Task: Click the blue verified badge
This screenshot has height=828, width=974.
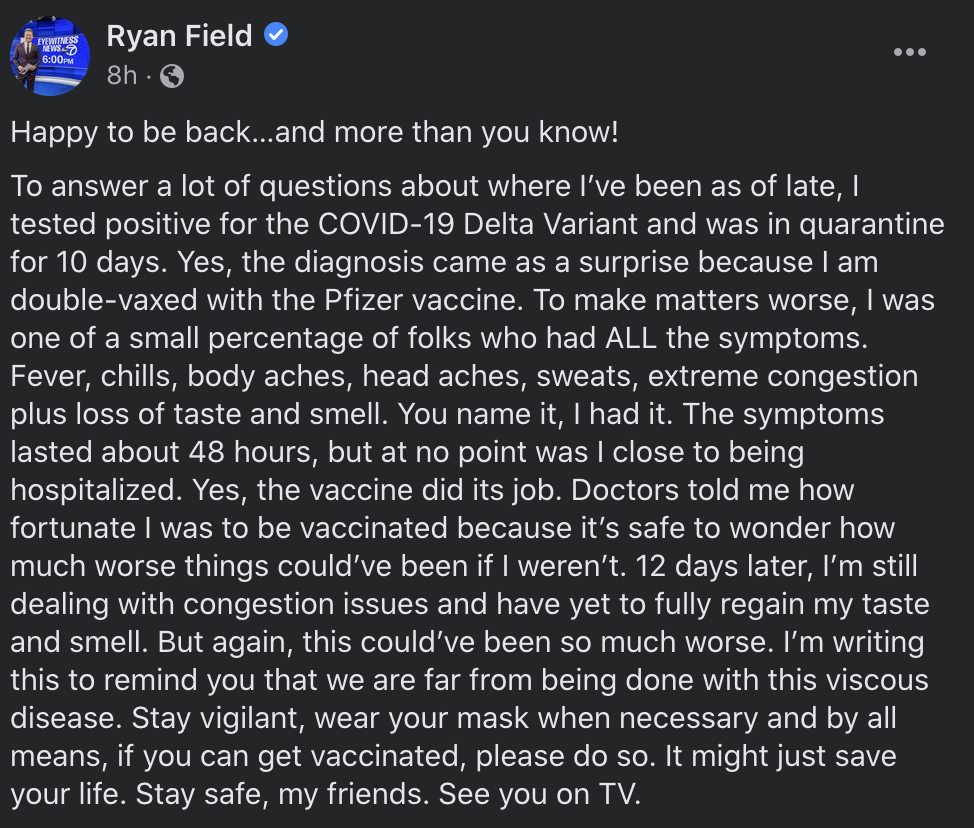Action: pos(276,35)
